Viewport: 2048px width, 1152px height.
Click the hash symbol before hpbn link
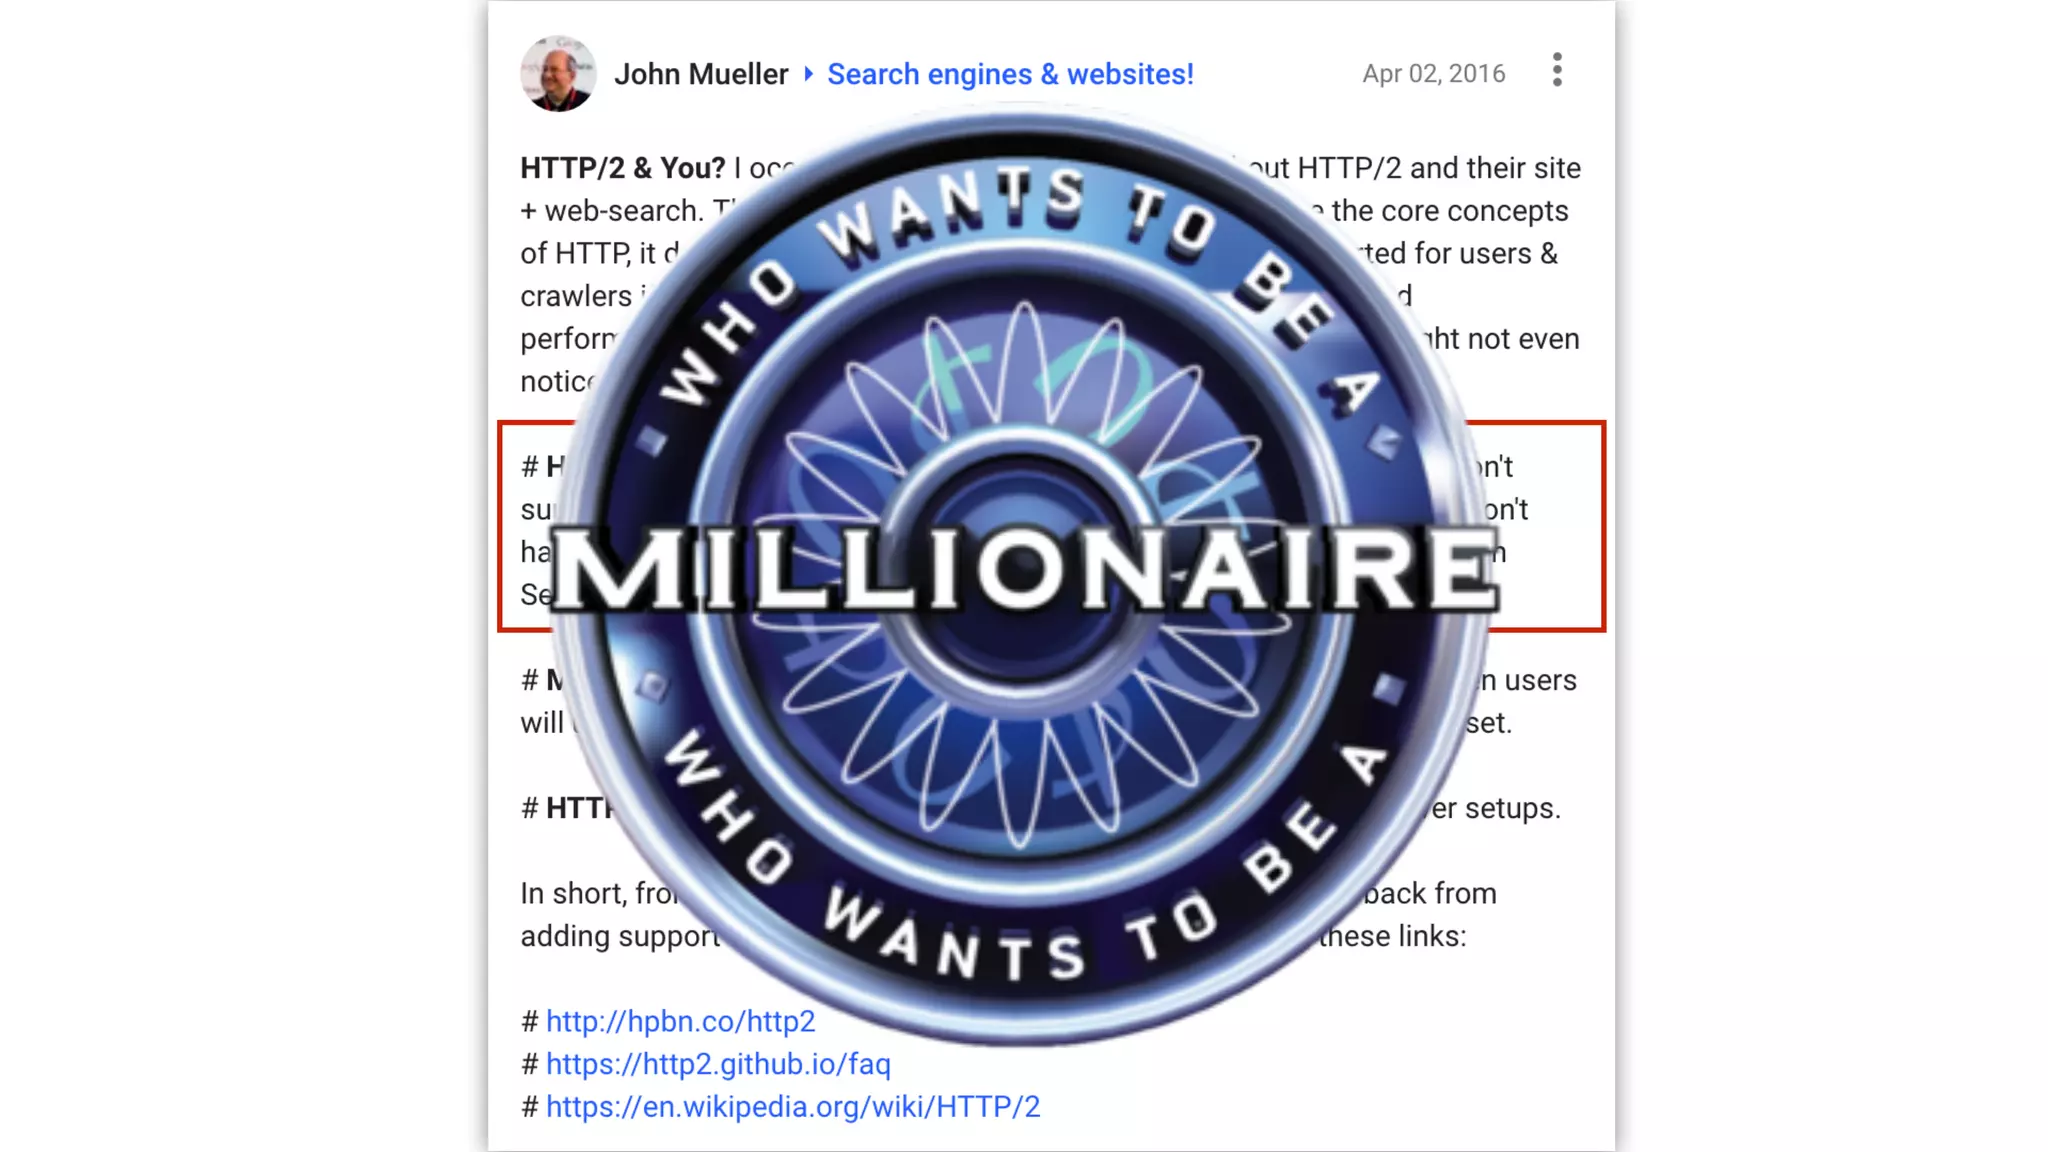click(530, 1021)
